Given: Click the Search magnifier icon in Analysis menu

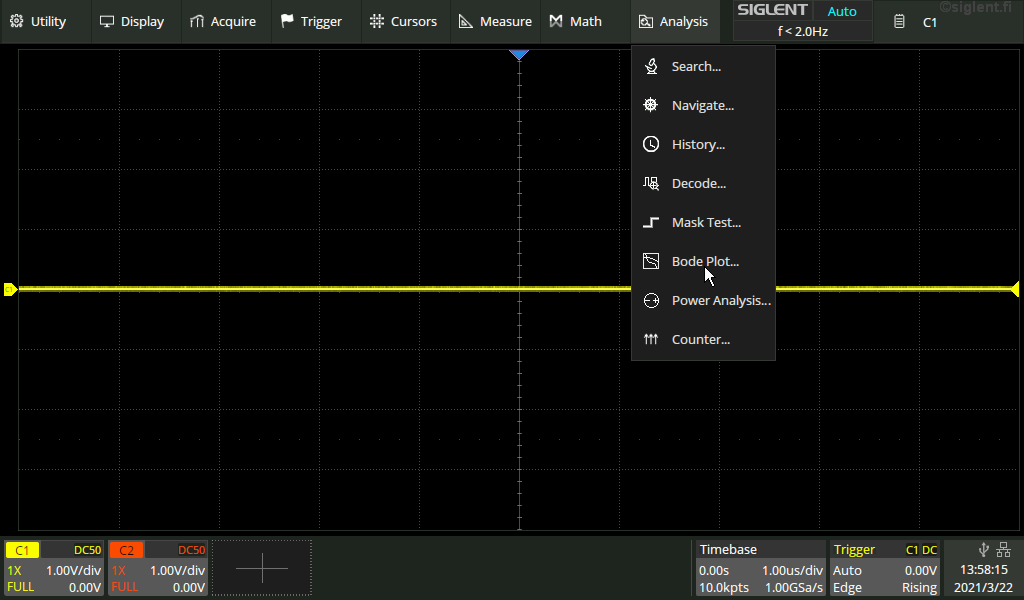Looking at the screenshot, I should point(651,67).
